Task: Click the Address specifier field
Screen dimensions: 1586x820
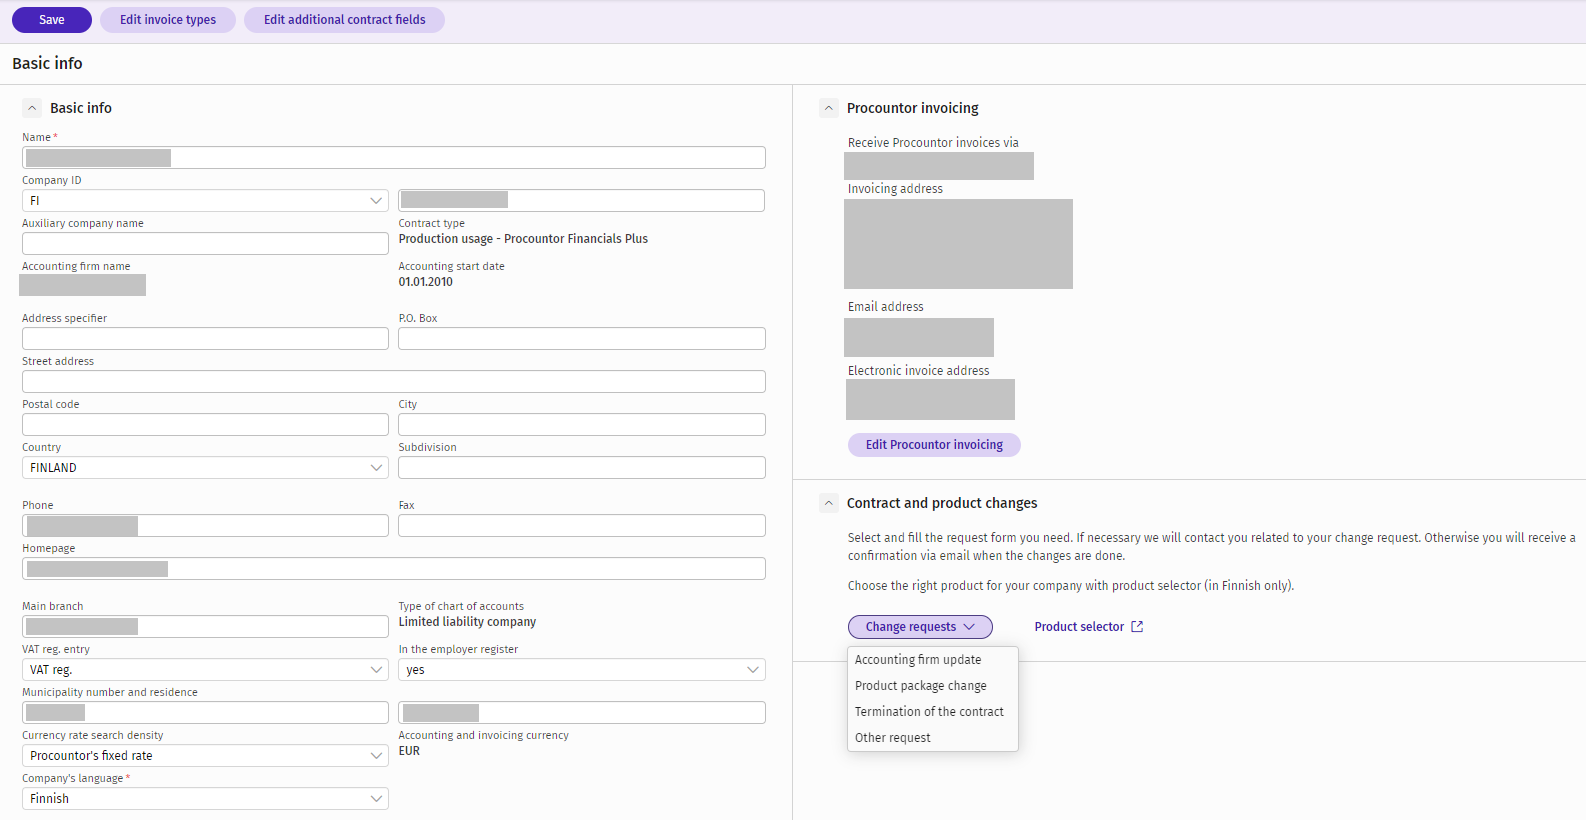Action: [205, 339]
